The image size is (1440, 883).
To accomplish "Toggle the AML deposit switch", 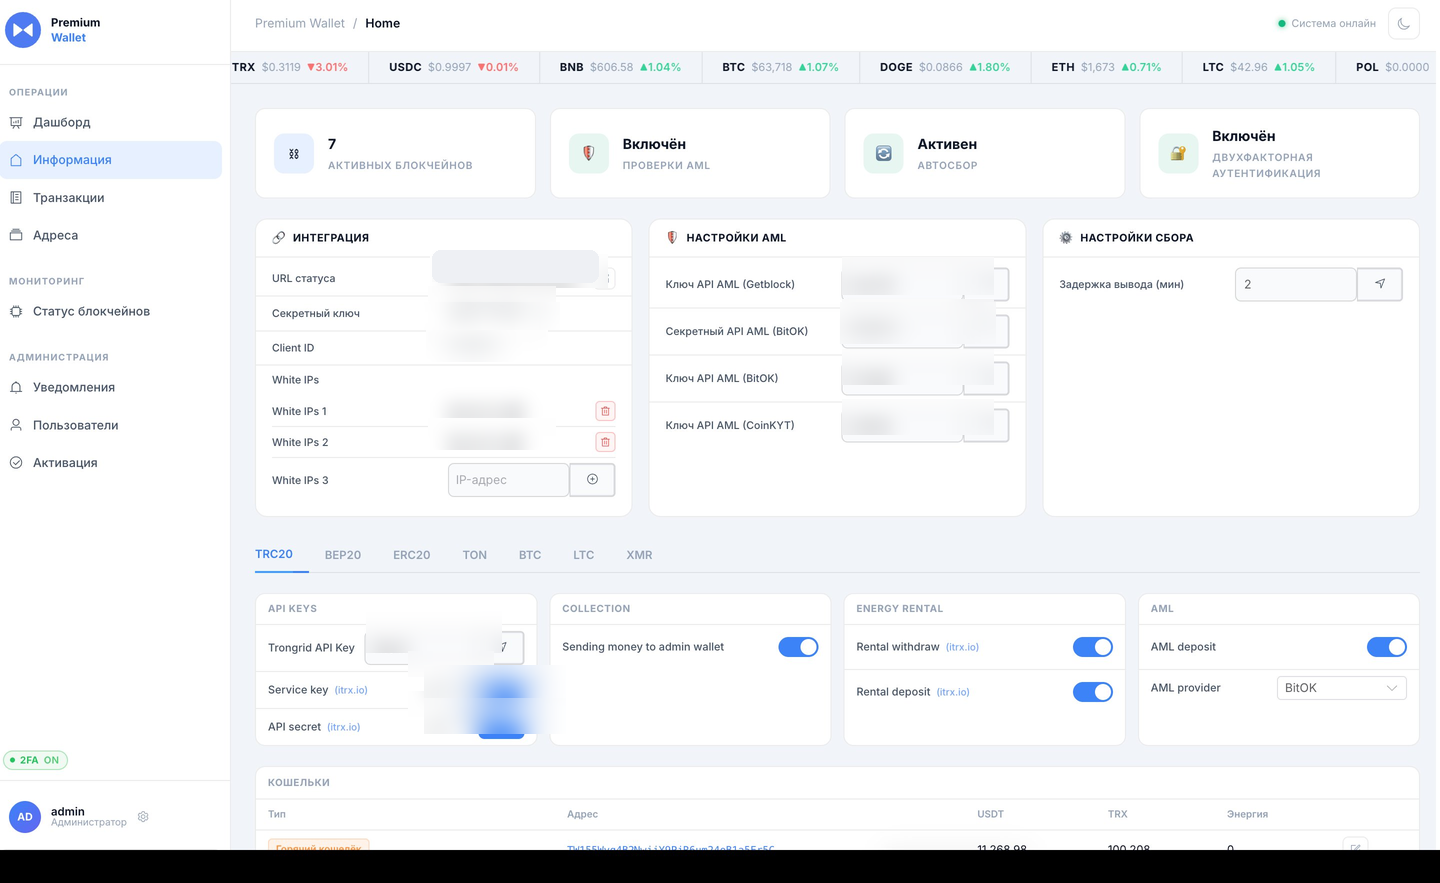I will 1387,647.
